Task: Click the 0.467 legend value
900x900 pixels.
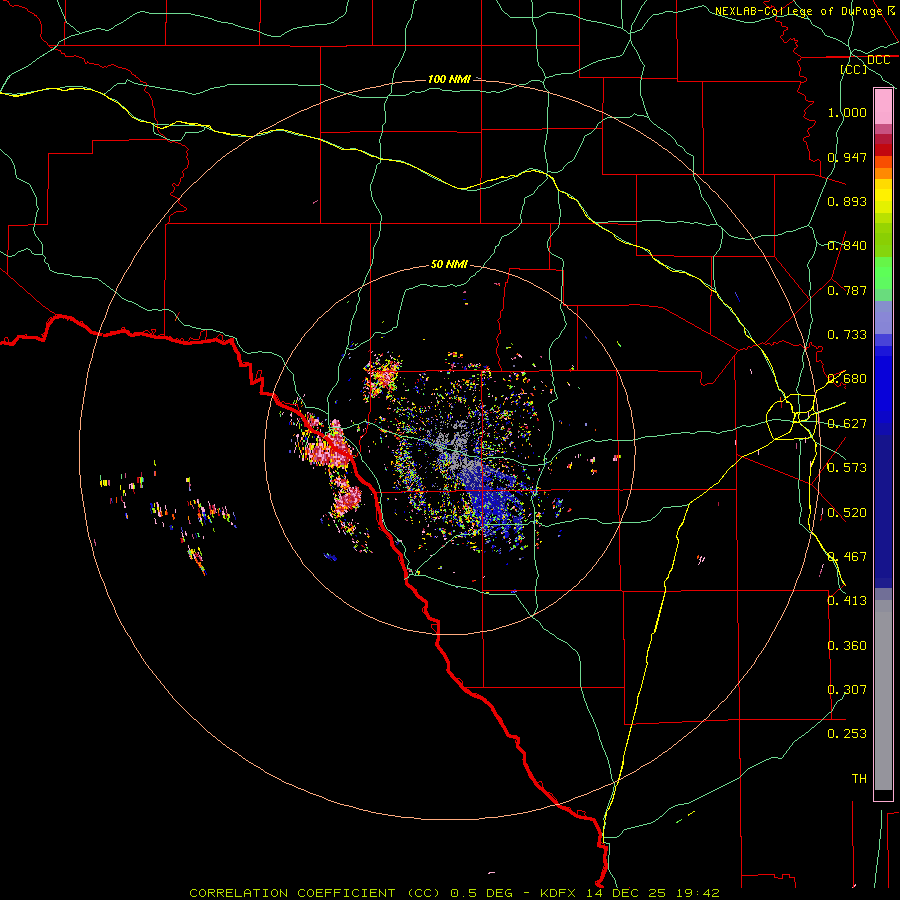Action: pos(847,557)
